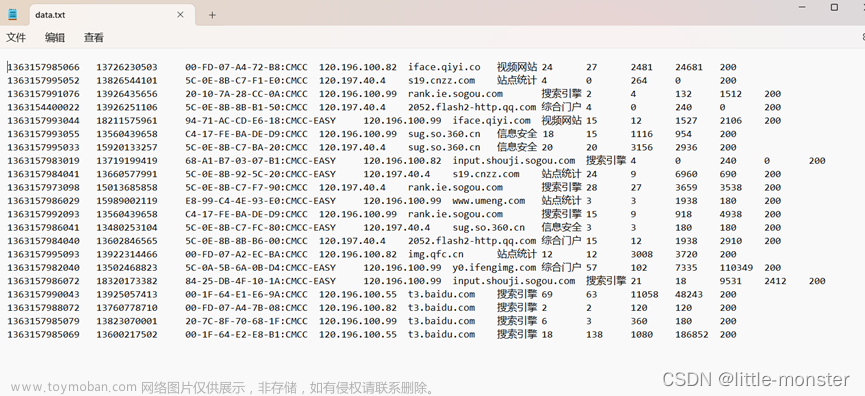The height and width of the screenshot is (396, 865).
Task: Click phone number 13823070001
Action: tap(127, 321)
